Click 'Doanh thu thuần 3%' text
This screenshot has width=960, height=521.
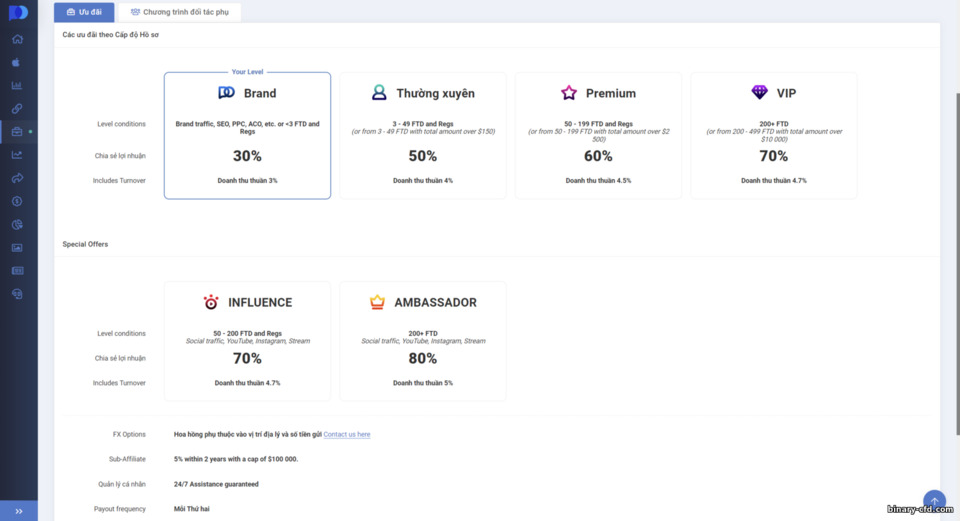(x=247, y=181)
